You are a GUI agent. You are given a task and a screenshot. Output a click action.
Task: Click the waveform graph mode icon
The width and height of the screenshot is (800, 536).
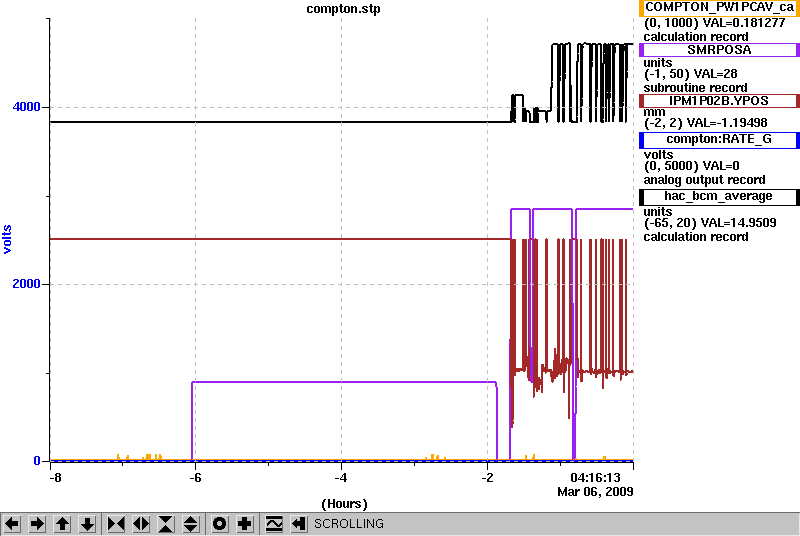tap(274, 524)
